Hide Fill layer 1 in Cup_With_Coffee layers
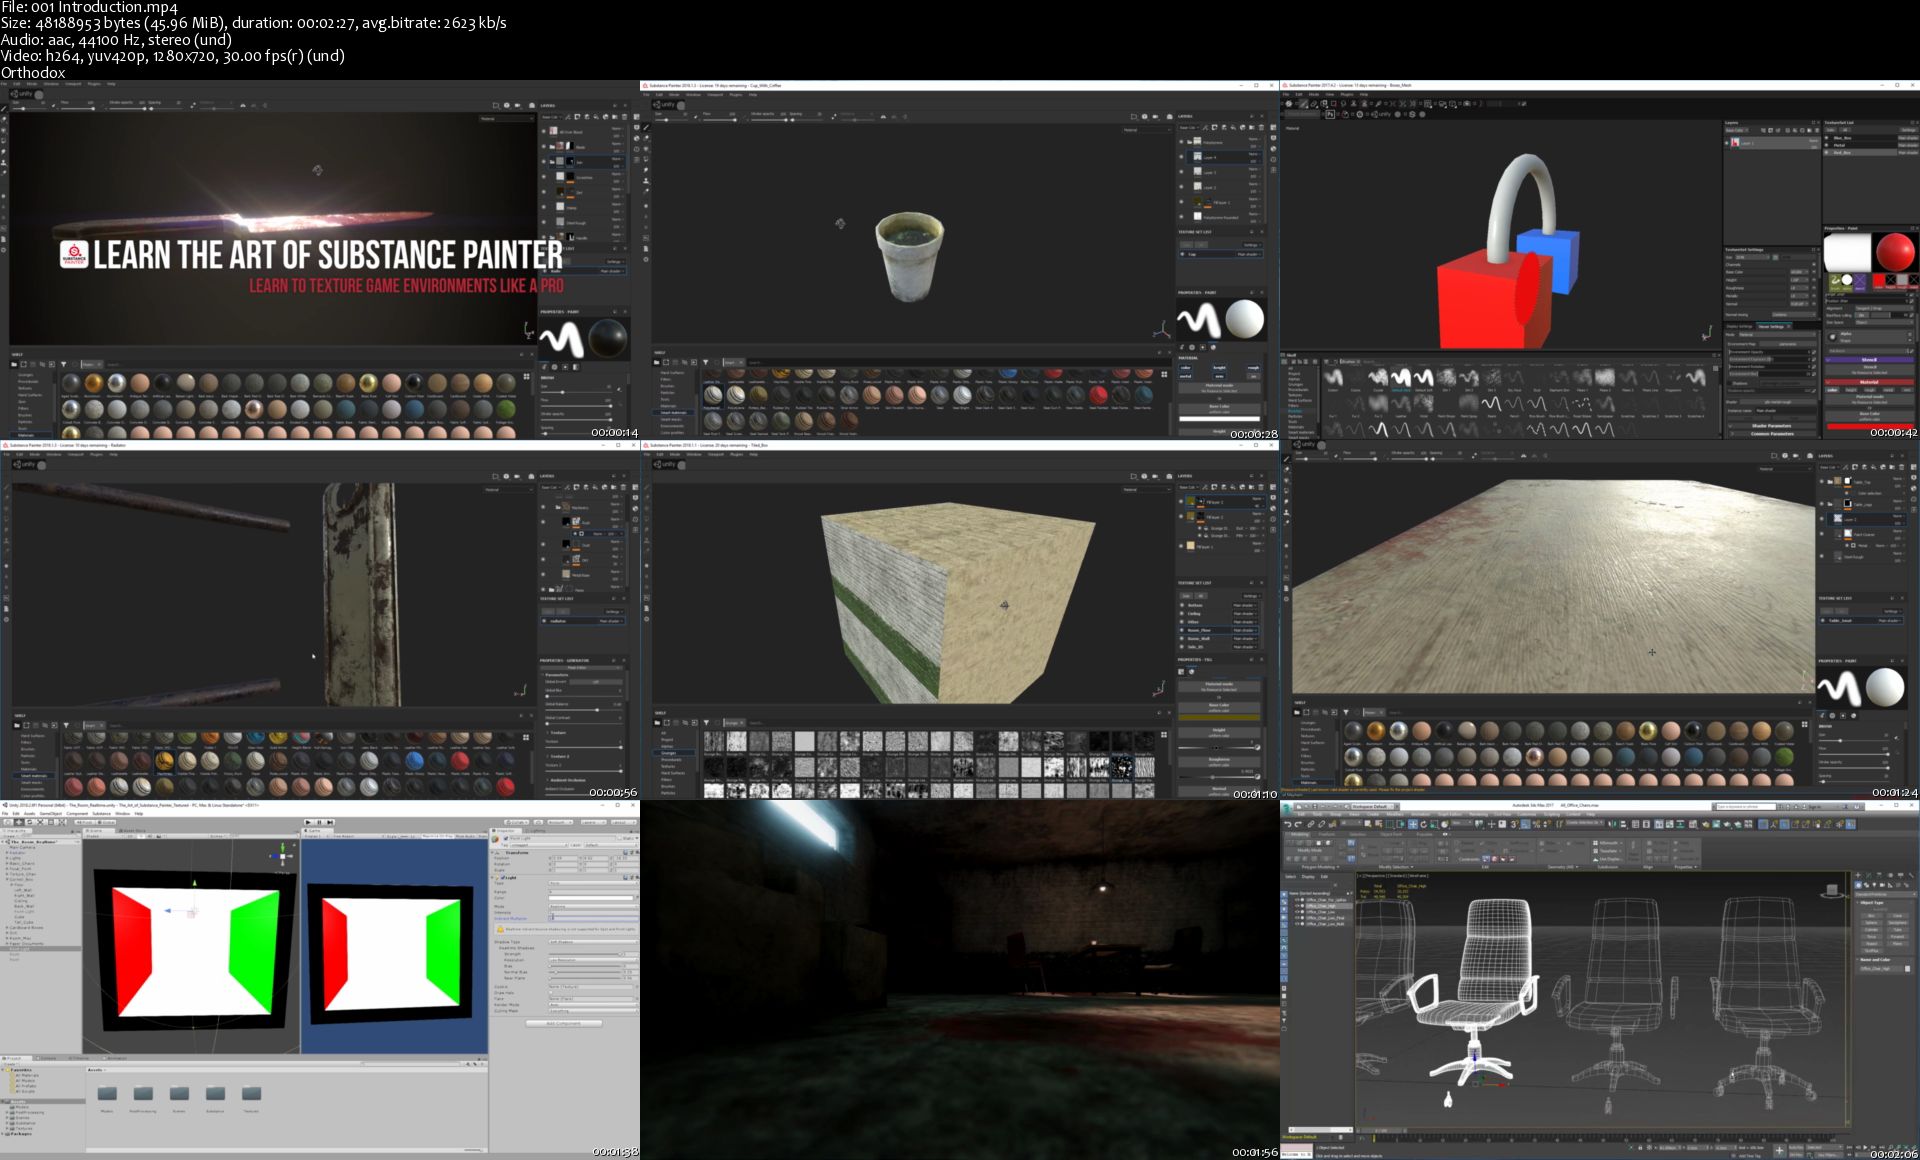This screenshot has width=1920, height=1160. tap(1181, 202)
